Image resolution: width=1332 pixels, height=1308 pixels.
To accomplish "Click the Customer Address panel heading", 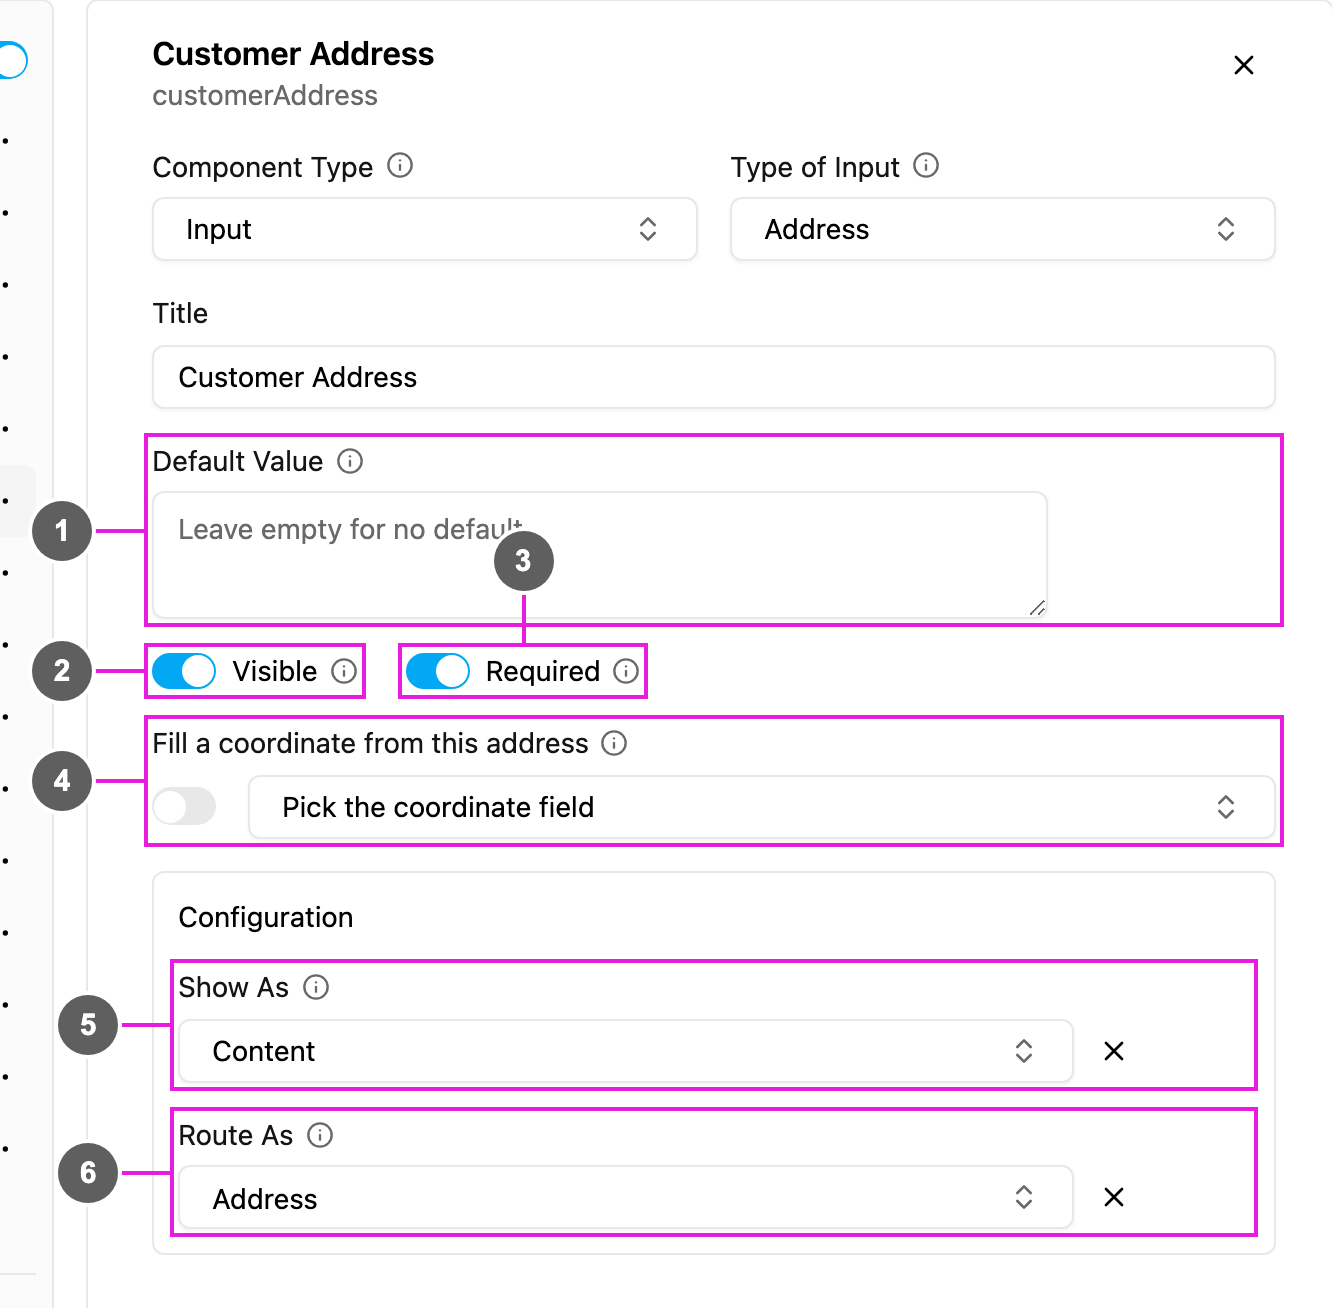I will tap(293, 54).
